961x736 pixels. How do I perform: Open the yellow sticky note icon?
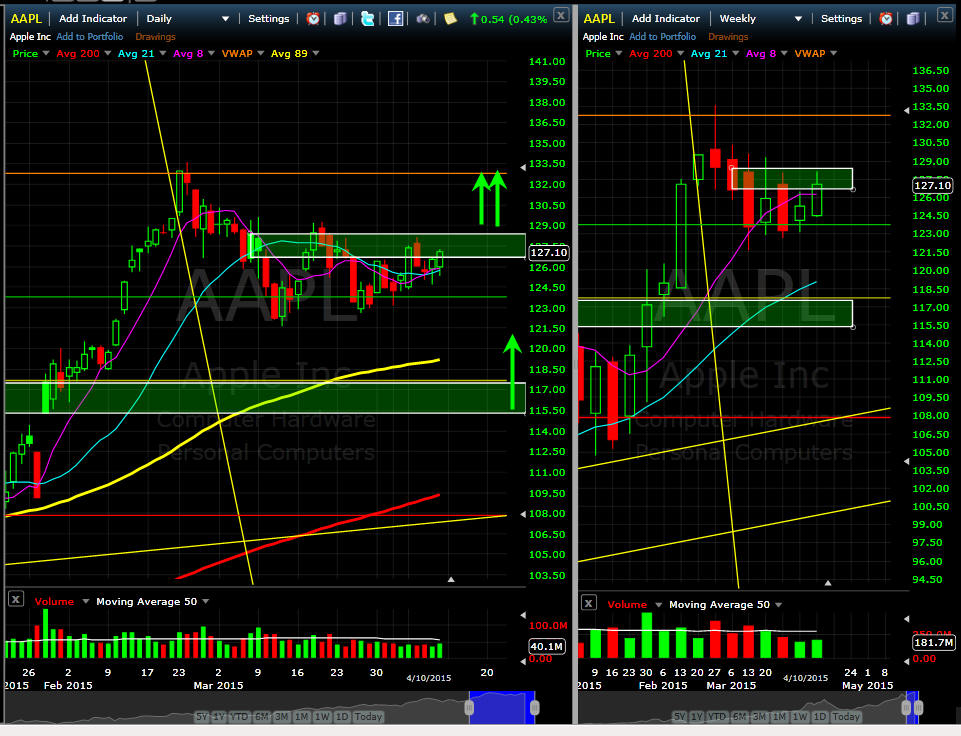click(x=450, y=18)
